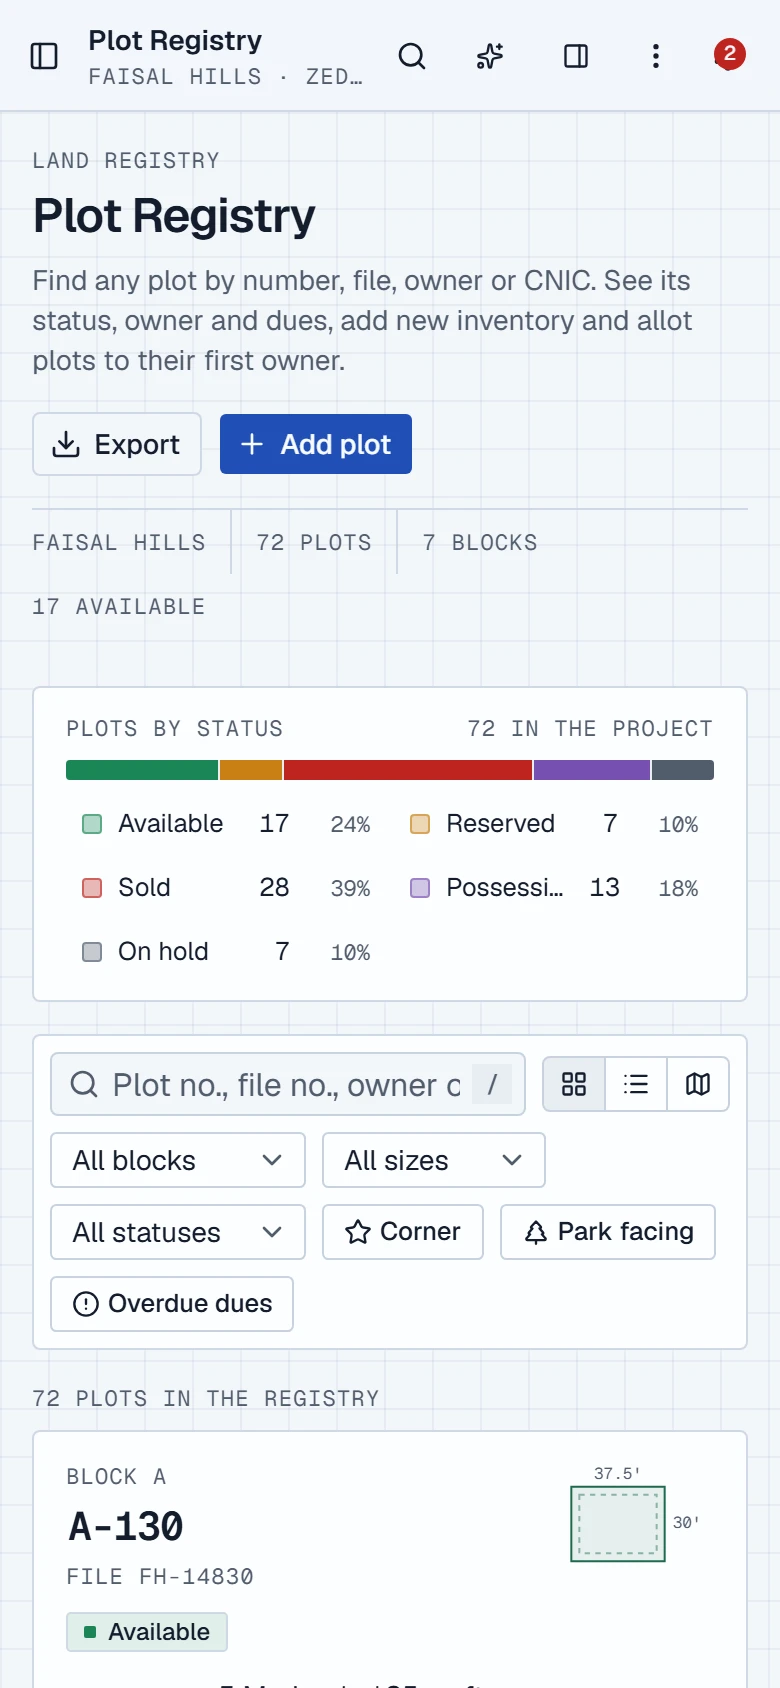
Task: Click the BLOCK A label
Action: point(116,1477)
